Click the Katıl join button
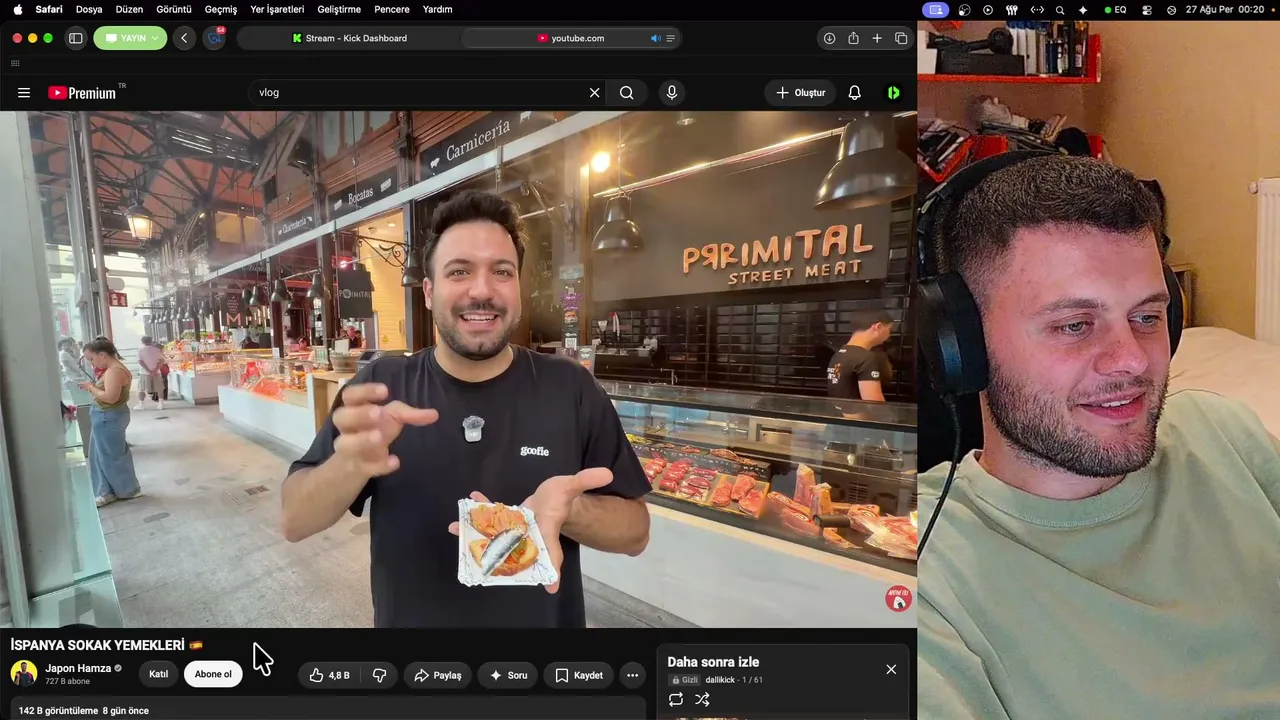 pyautogui.click(x=158, y=674)
